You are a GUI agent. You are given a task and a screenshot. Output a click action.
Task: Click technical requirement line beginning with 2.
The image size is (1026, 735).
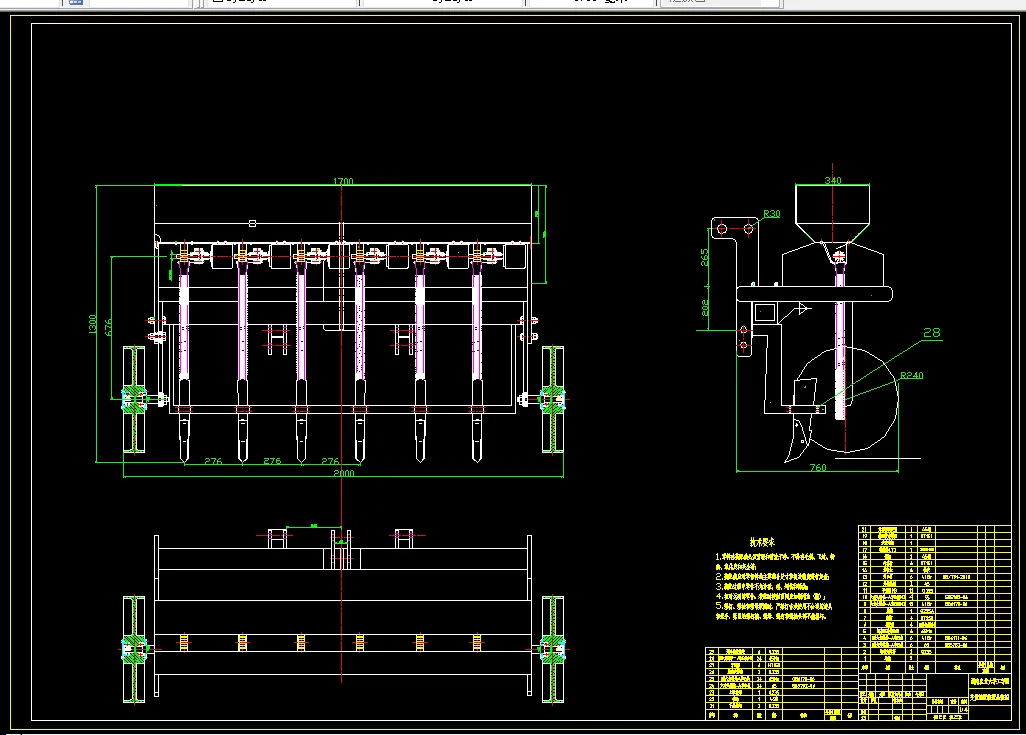[x=772, y=577]
